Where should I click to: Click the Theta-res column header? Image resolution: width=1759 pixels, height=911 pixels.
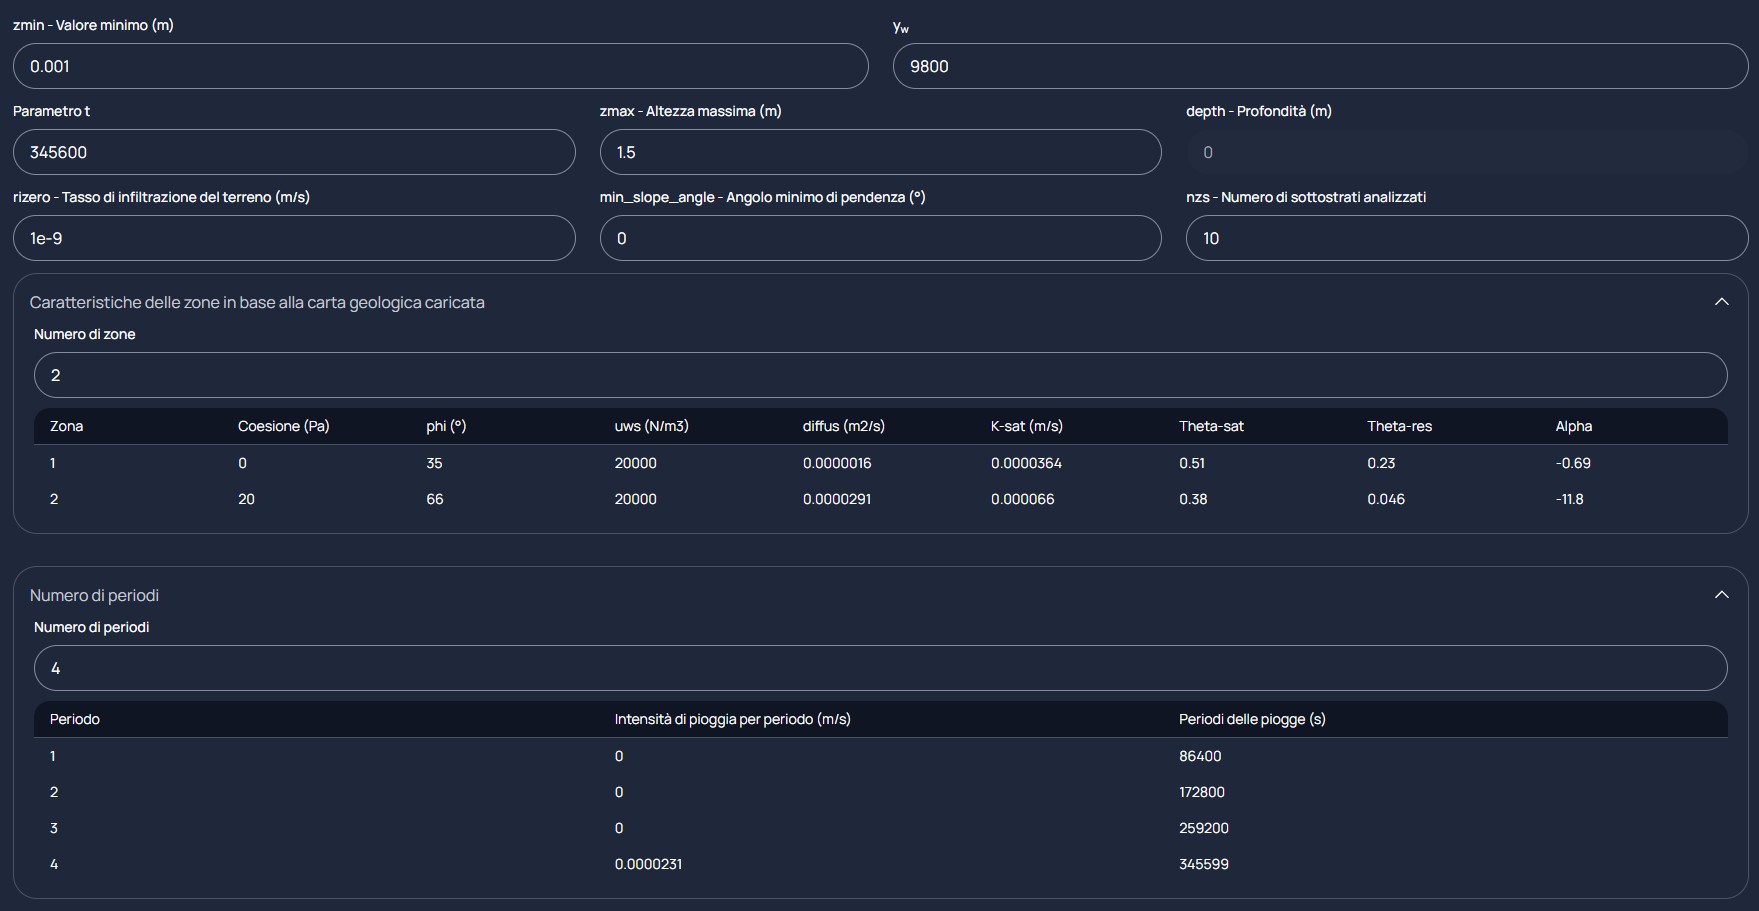click(x=1399, y=426)
